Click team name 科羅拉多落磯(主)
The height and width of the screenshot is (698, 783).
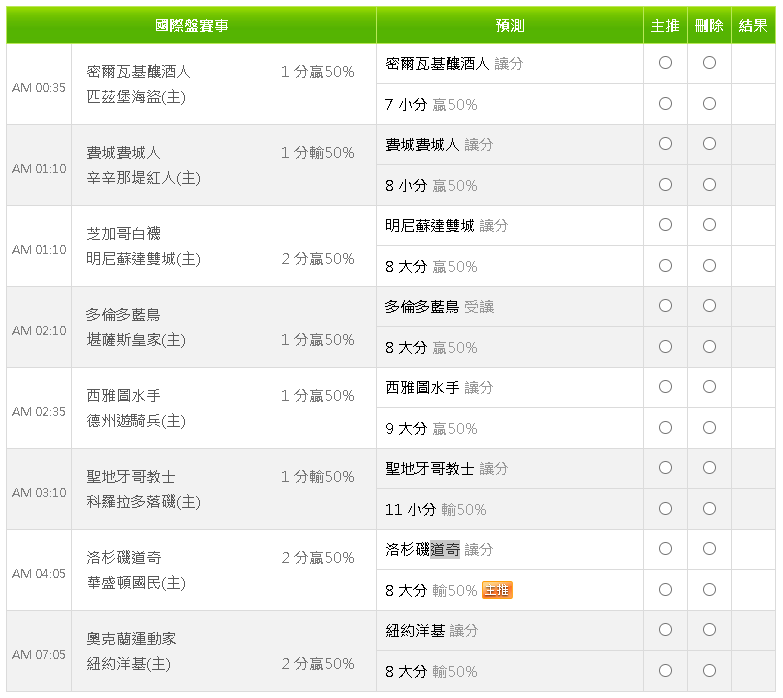[143, 502]
